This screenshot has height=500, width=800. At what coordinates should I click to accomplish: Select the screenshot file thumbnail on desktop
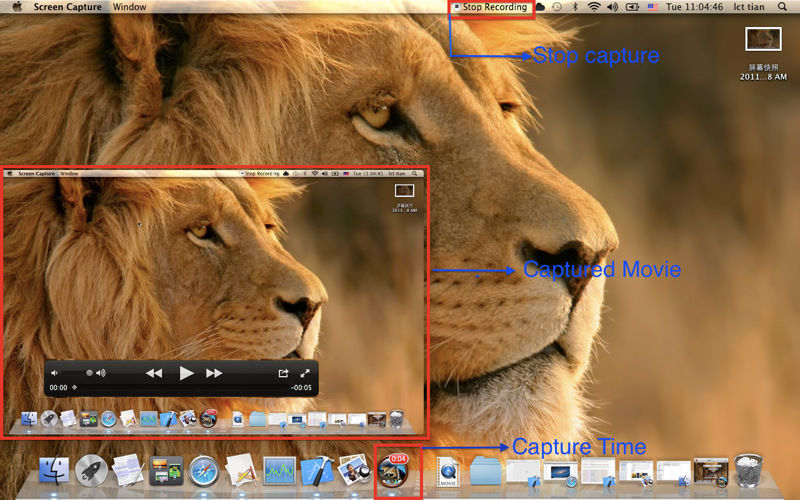click(x=763, y=39)
